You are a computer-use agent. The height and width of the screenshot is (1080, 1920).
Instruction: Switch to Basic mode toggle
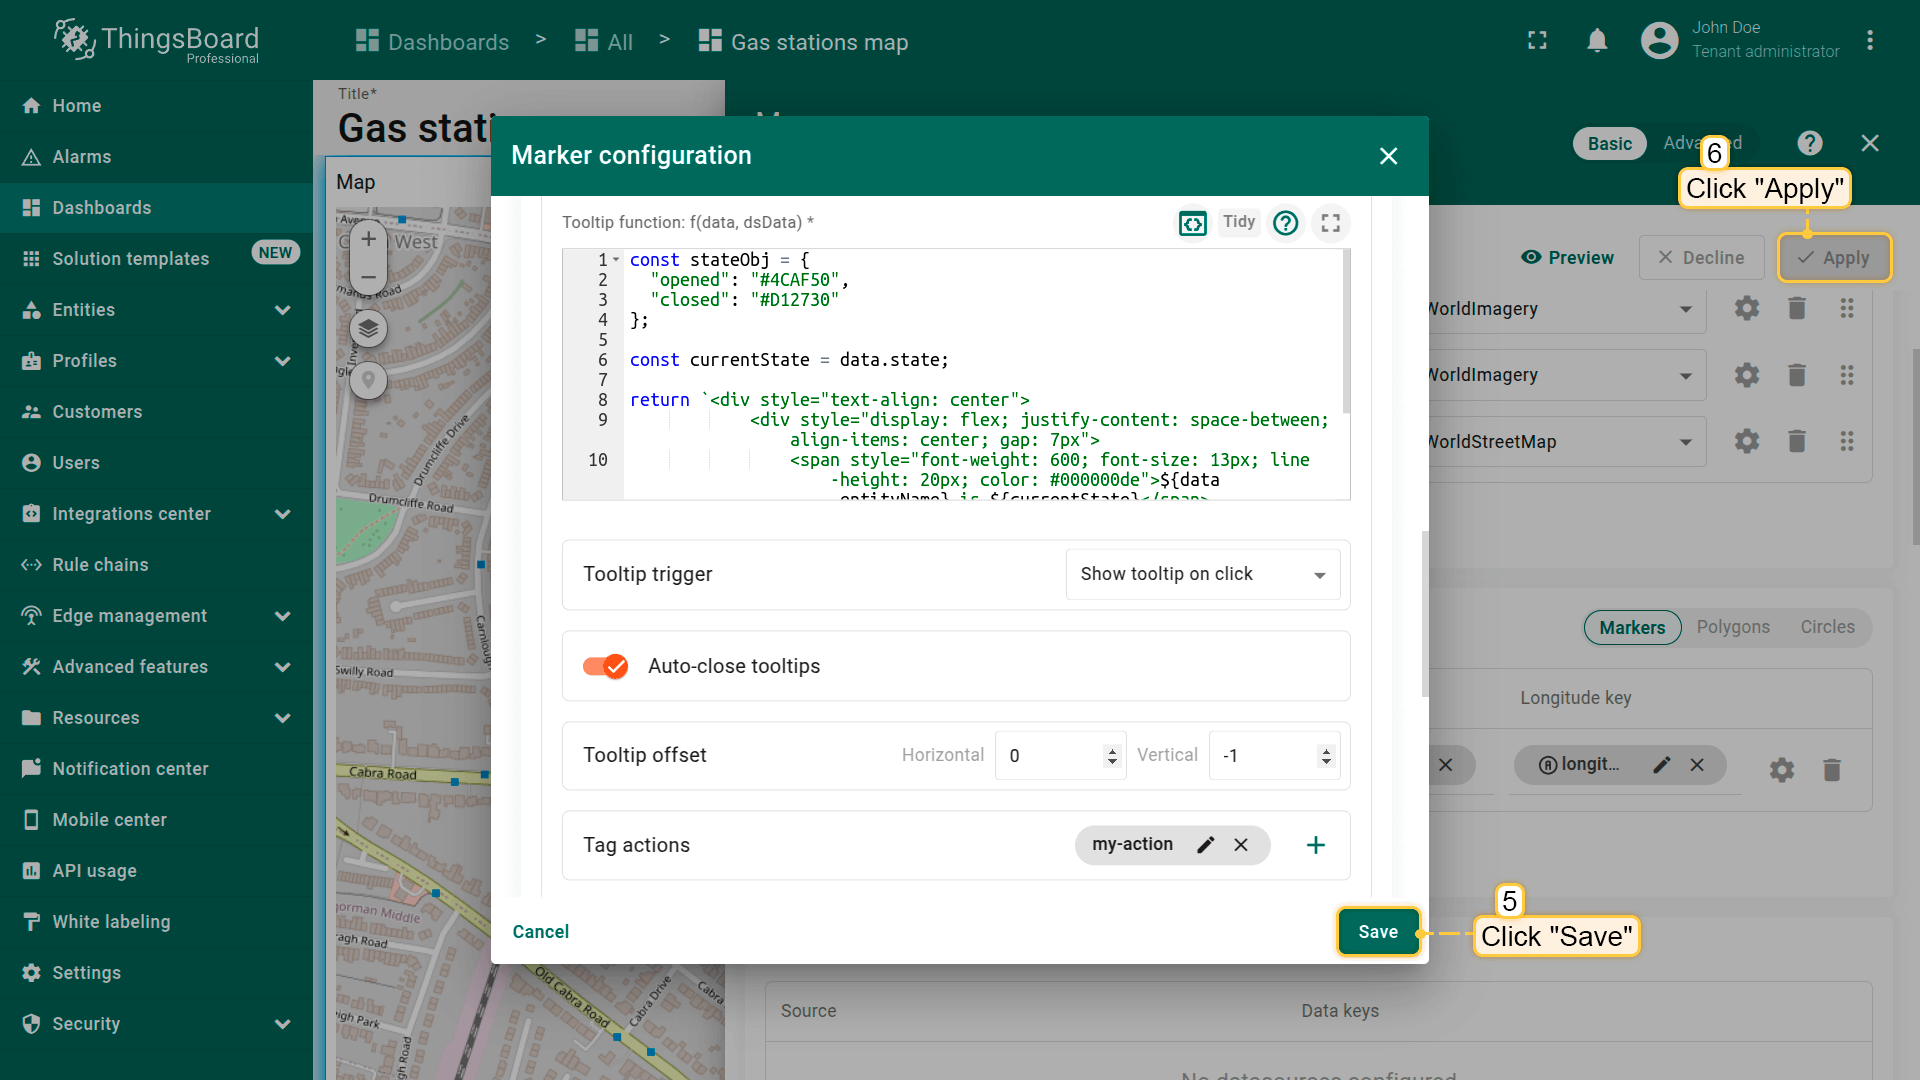1609,144
